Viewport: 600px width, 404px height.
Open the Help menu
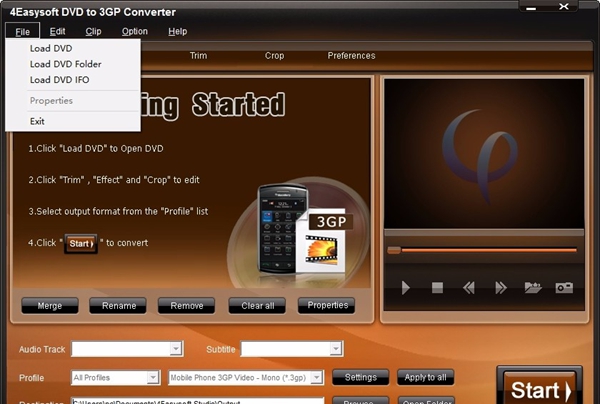178,31
